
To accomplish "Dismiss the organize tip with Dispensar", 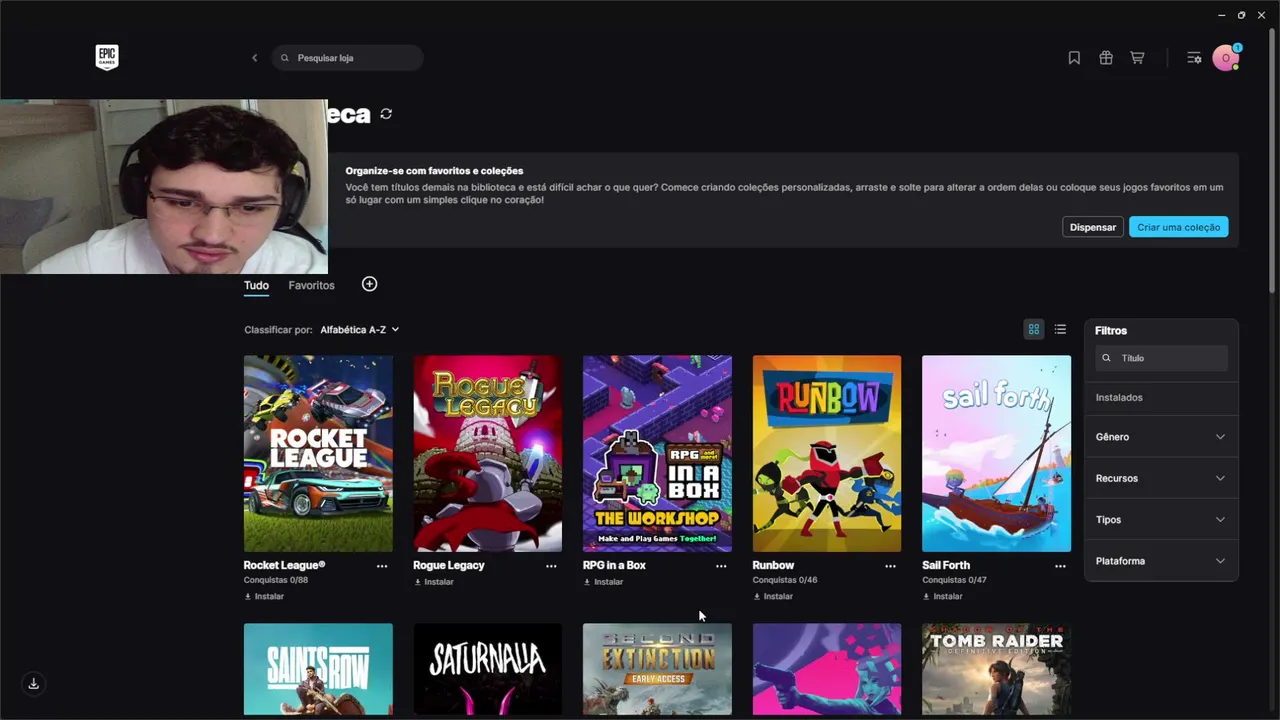I will coord(1093,227).
